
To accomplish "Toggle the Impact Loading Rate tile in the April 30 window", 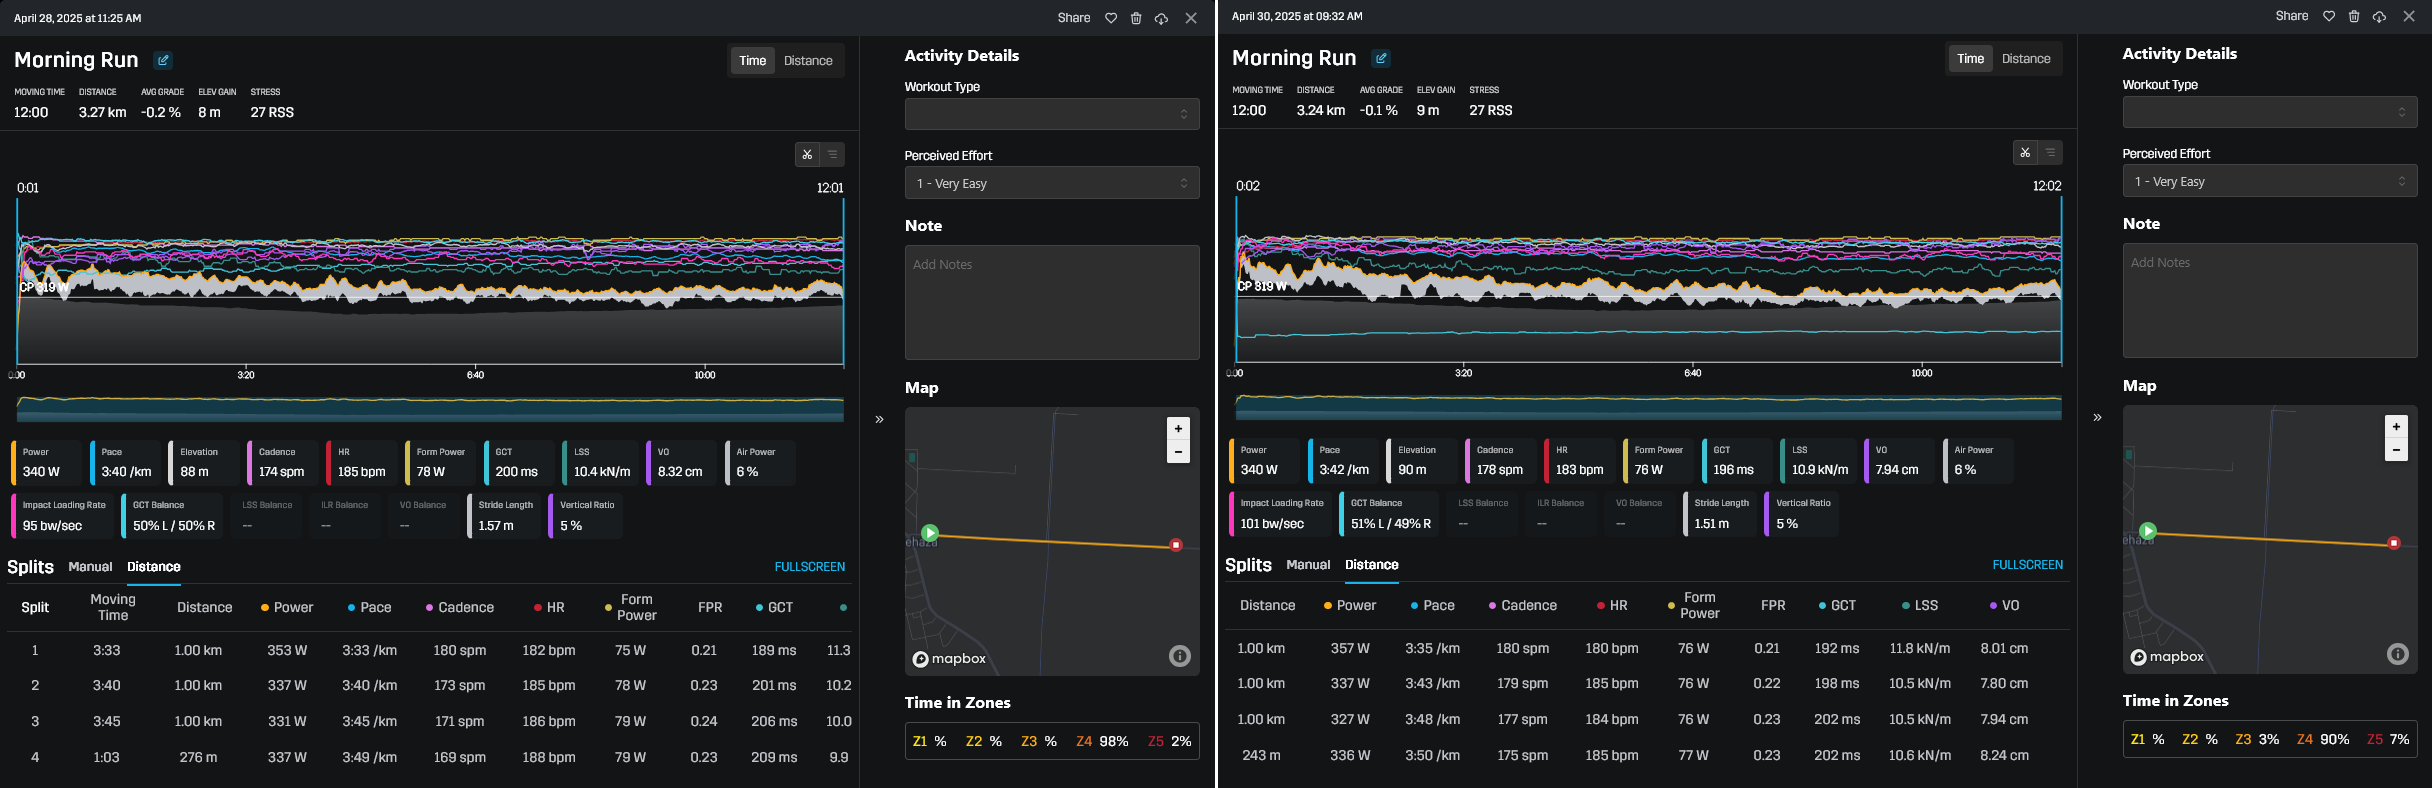I will pyautogui.click(x=1281, y=514).
